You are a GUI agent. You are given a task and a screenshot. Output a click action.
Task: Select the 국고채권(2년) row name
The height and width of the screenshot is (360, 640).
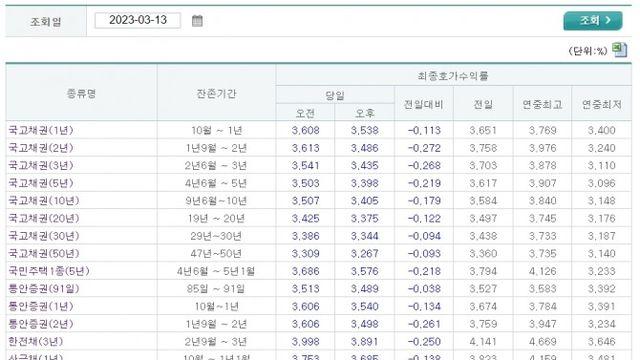point(41,148)
